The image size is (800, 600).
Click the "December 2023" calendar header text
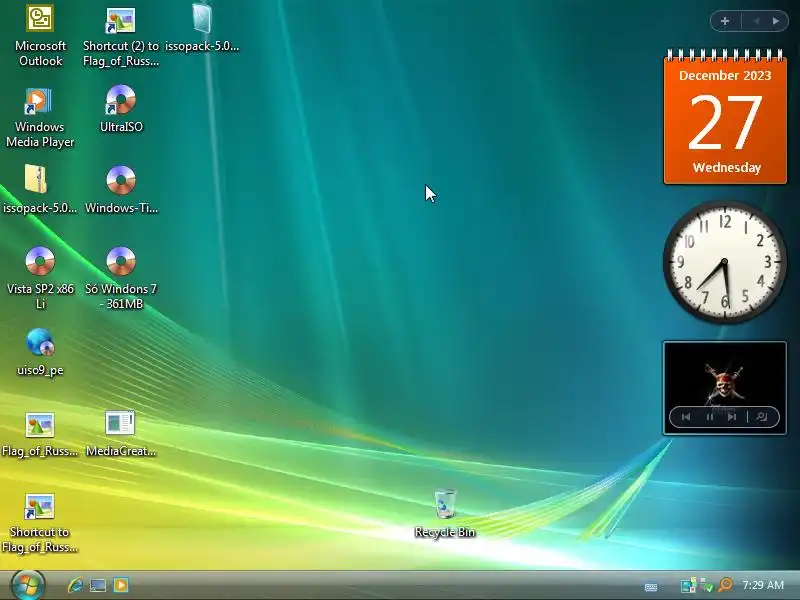(x=724, y=76)
